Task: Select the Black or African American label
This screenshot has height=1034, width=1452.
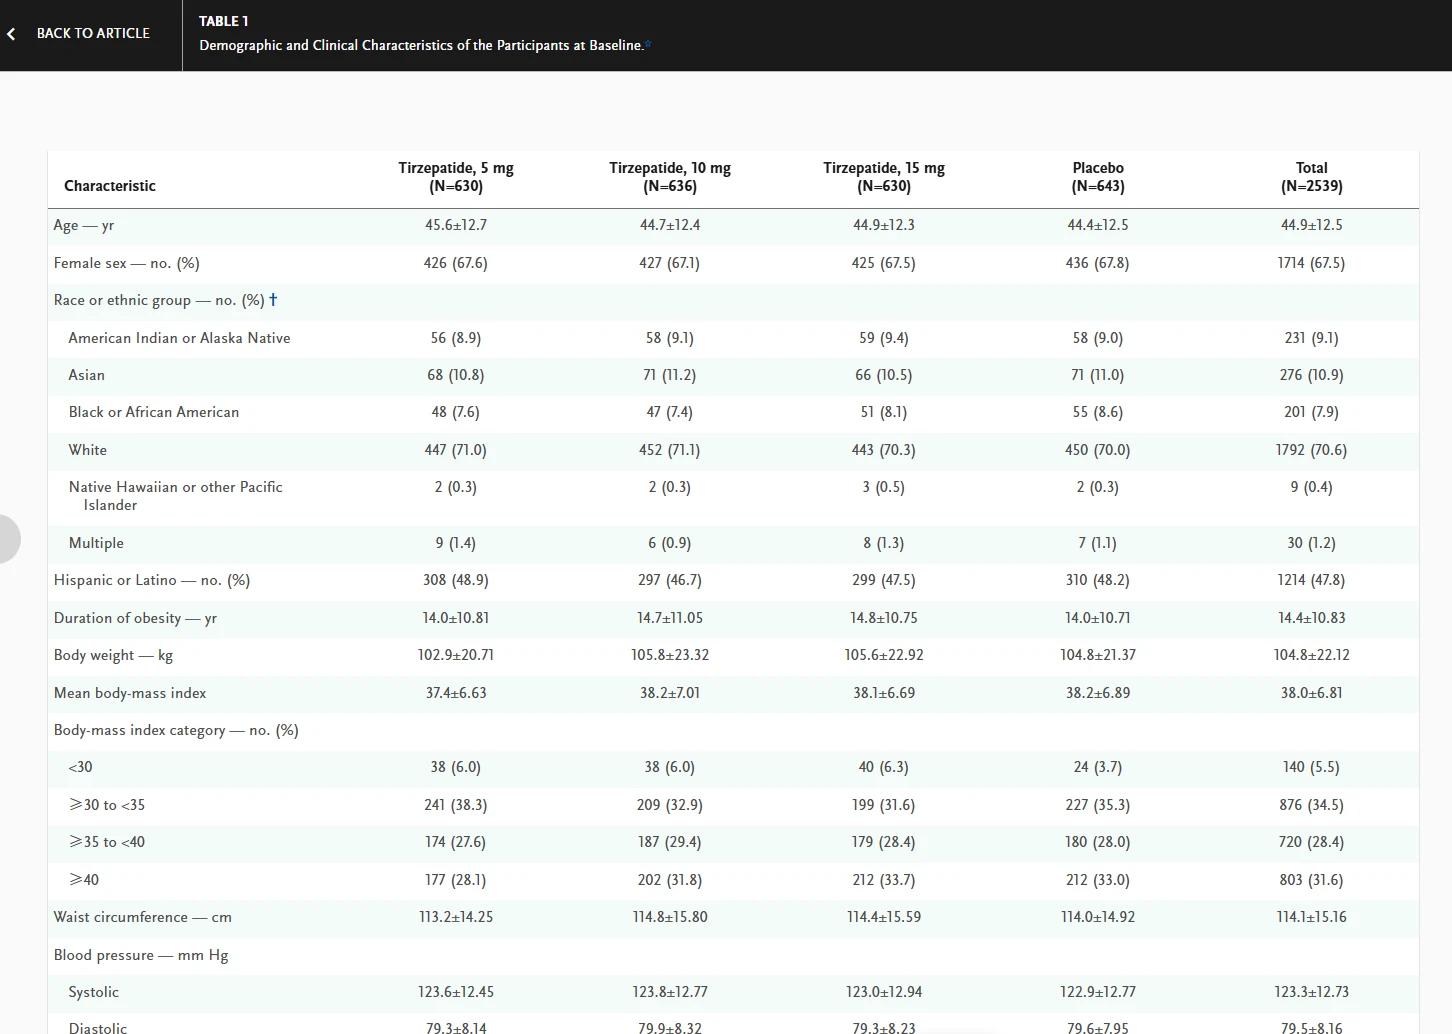Action: (154, 412)
